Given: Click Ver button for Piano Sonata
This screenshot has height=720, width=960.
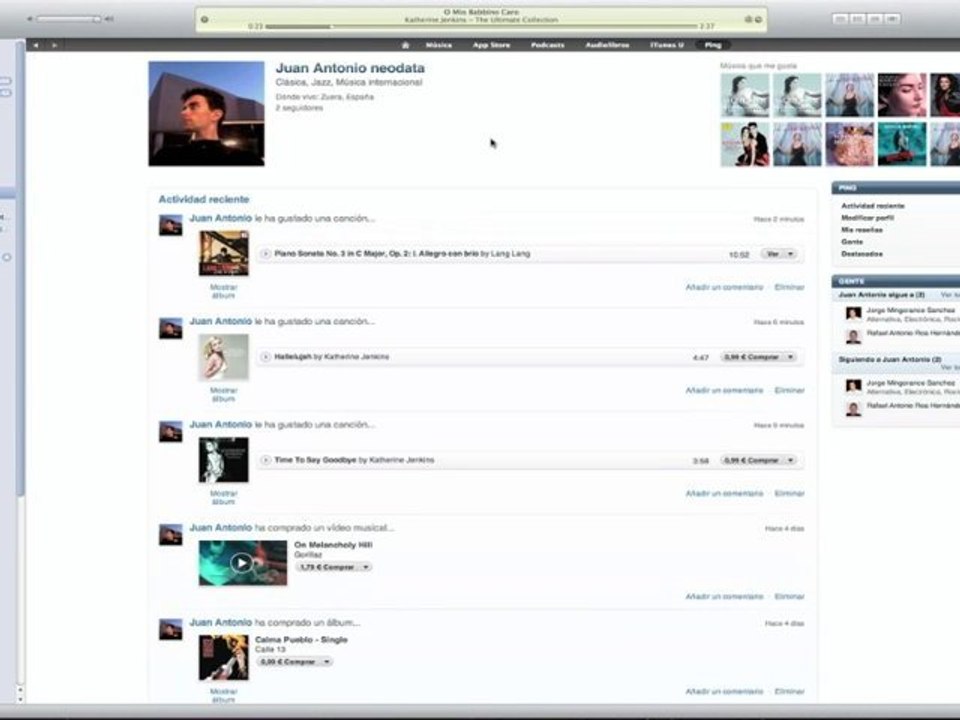Looking at the screenshot, I should (773, 253).
